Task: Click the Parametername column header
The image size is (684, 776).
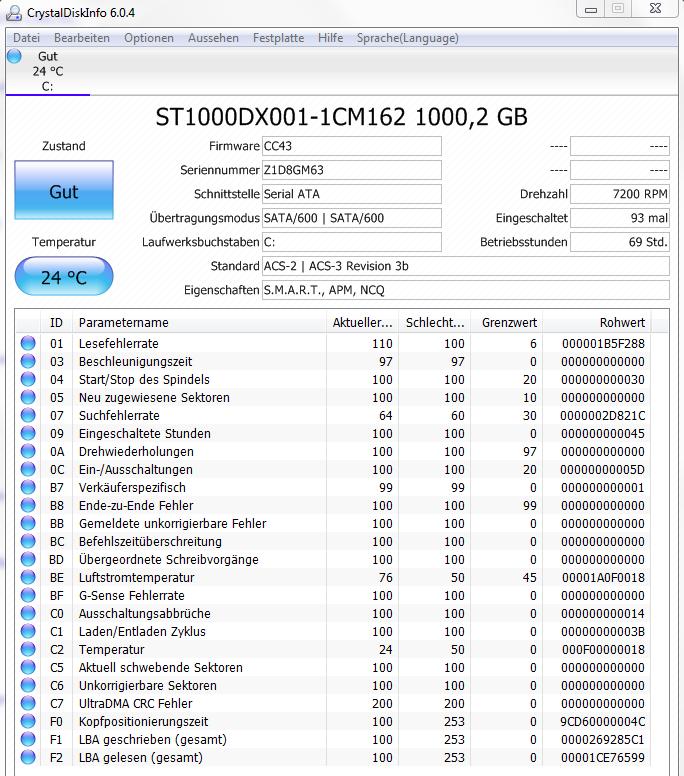Action: tap(199, 323)
